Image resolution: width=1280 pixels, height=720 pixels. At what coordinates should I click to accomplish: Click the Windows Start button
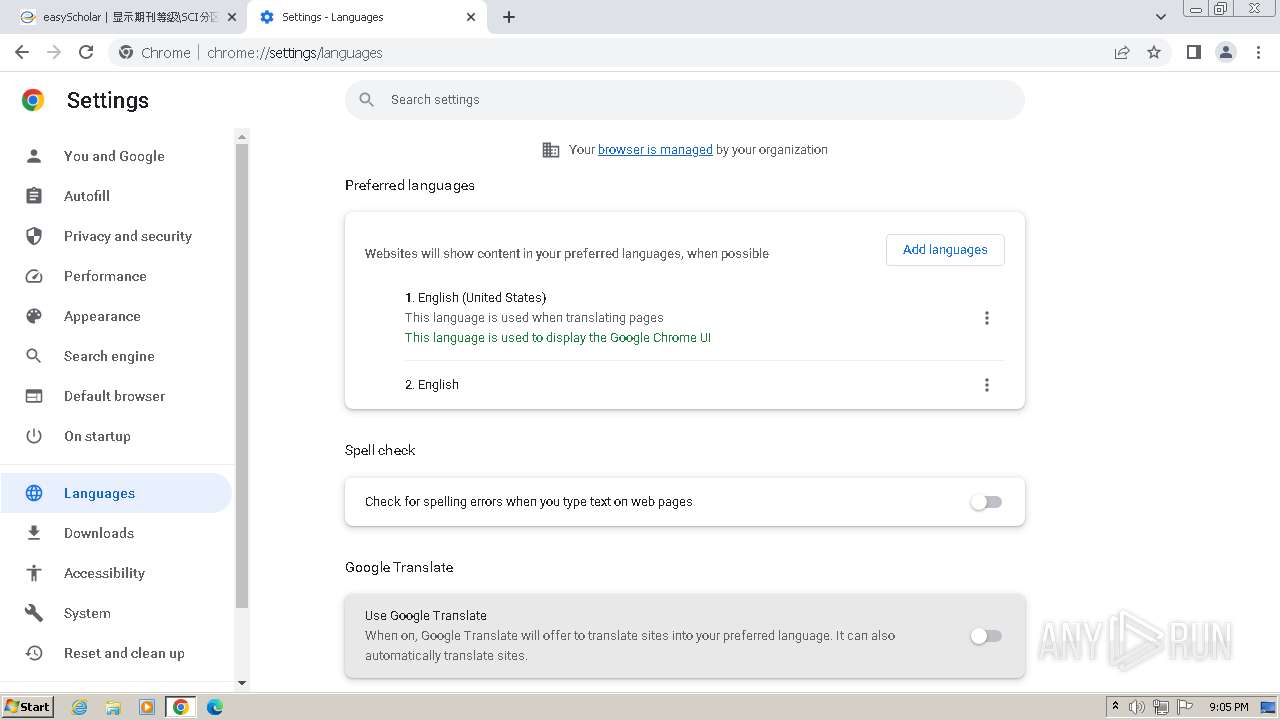(x=28, y=707)
